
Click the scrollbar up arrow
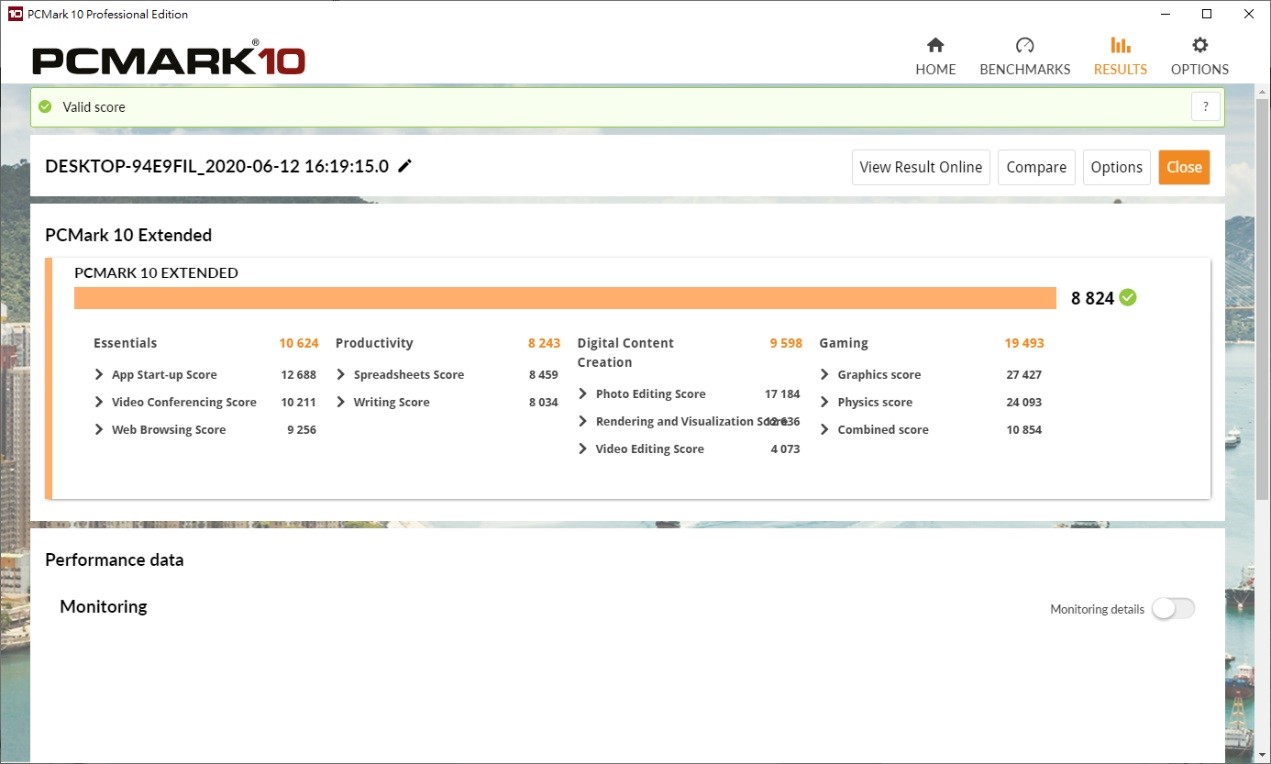point(1262,91)
